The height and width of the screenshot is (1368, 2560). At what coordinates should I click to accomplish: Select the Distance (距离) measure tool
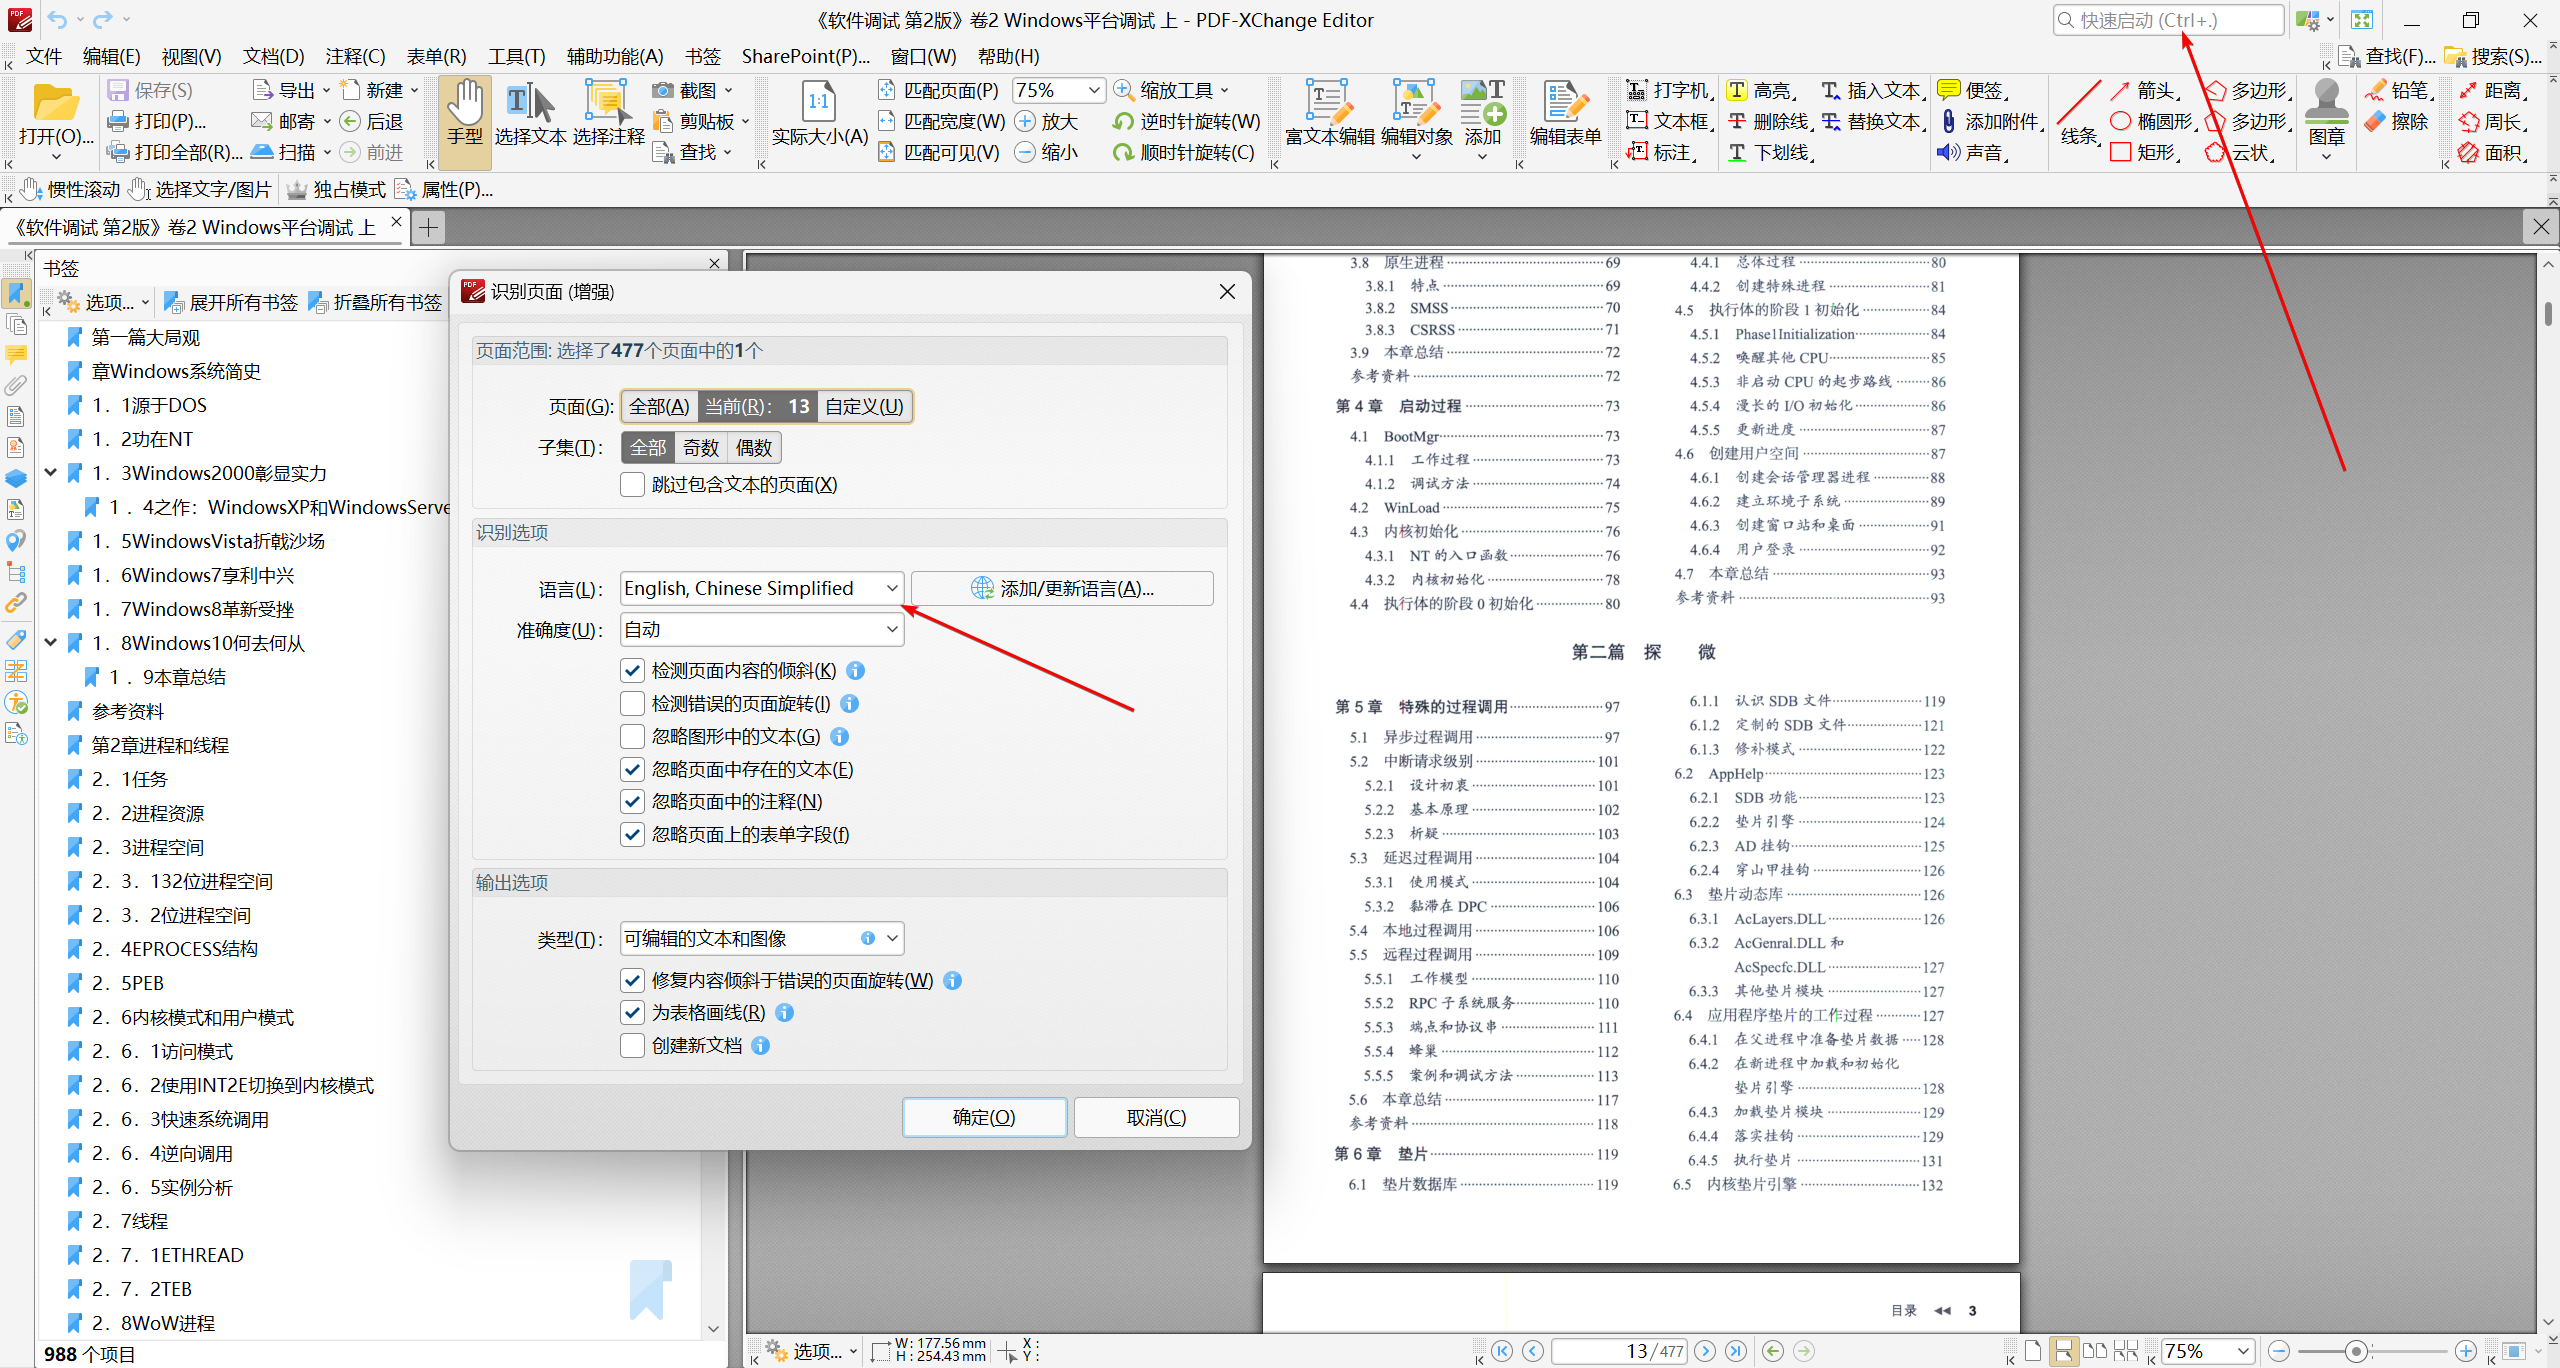2493,90
